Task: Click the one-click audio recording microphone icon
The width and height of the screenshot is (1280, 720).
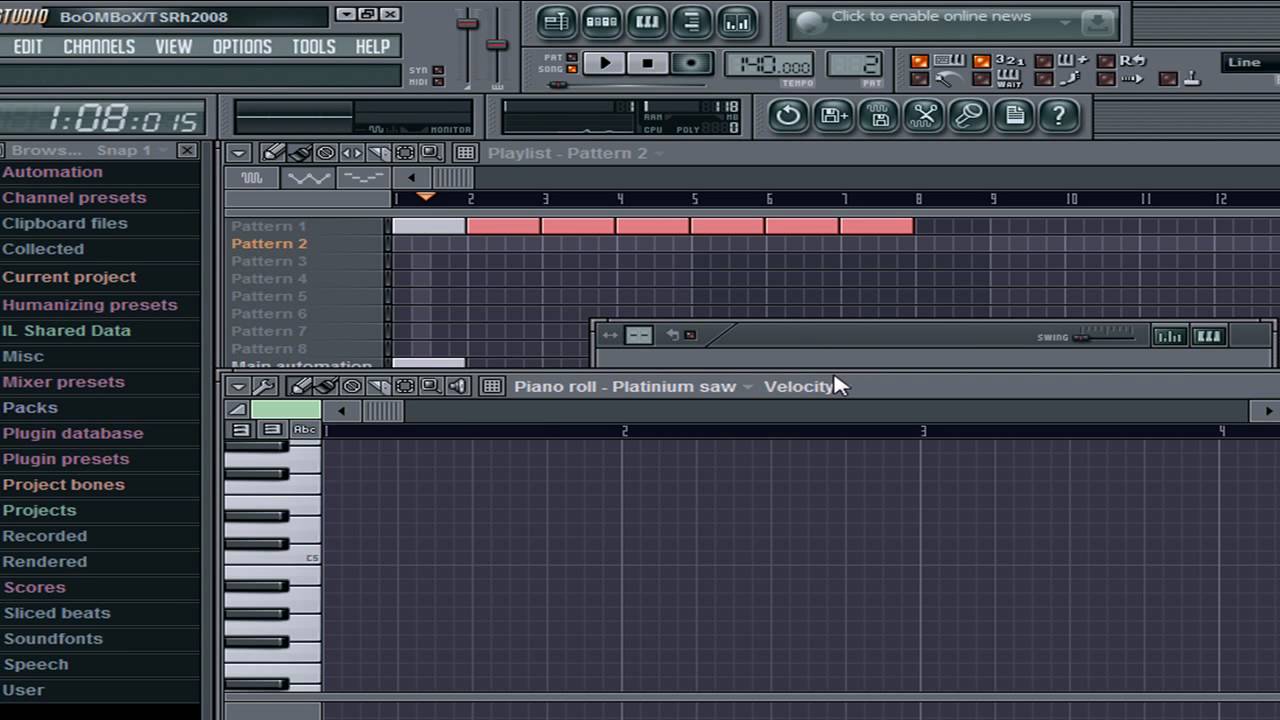Action: [969, 116]
